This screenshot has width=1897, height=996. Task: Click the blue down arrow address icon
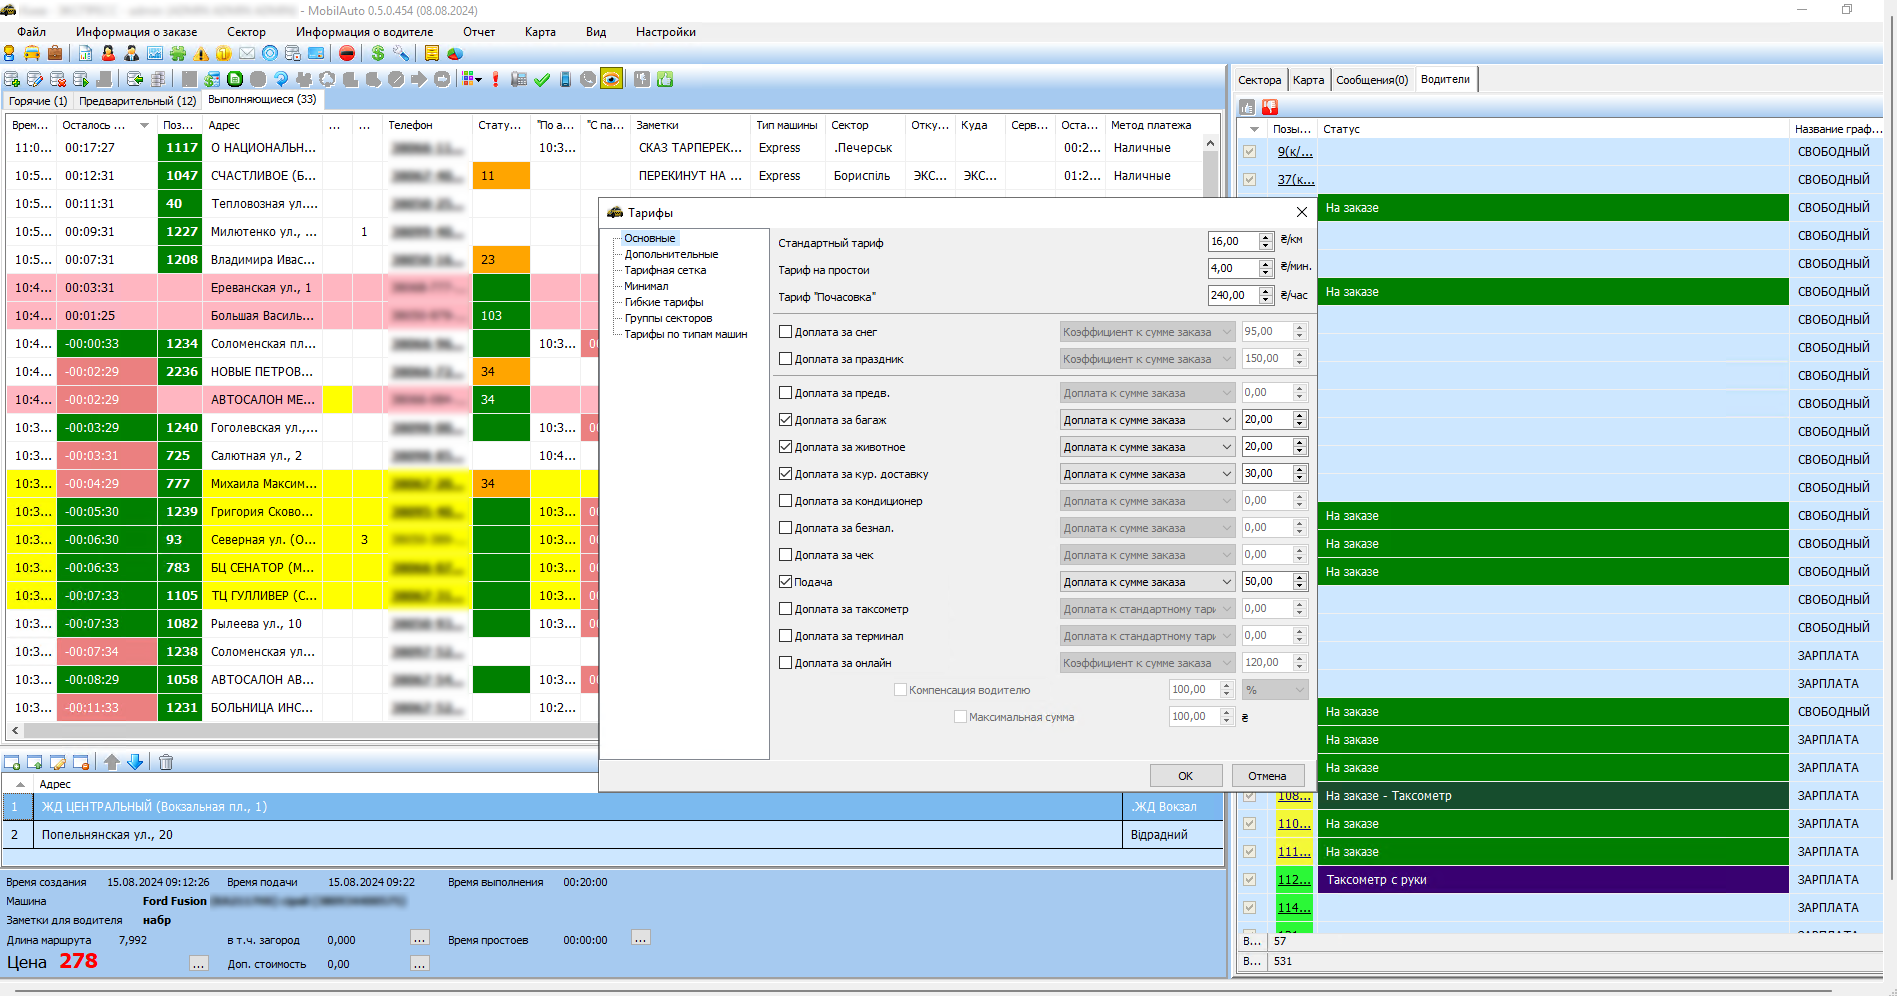135,762
